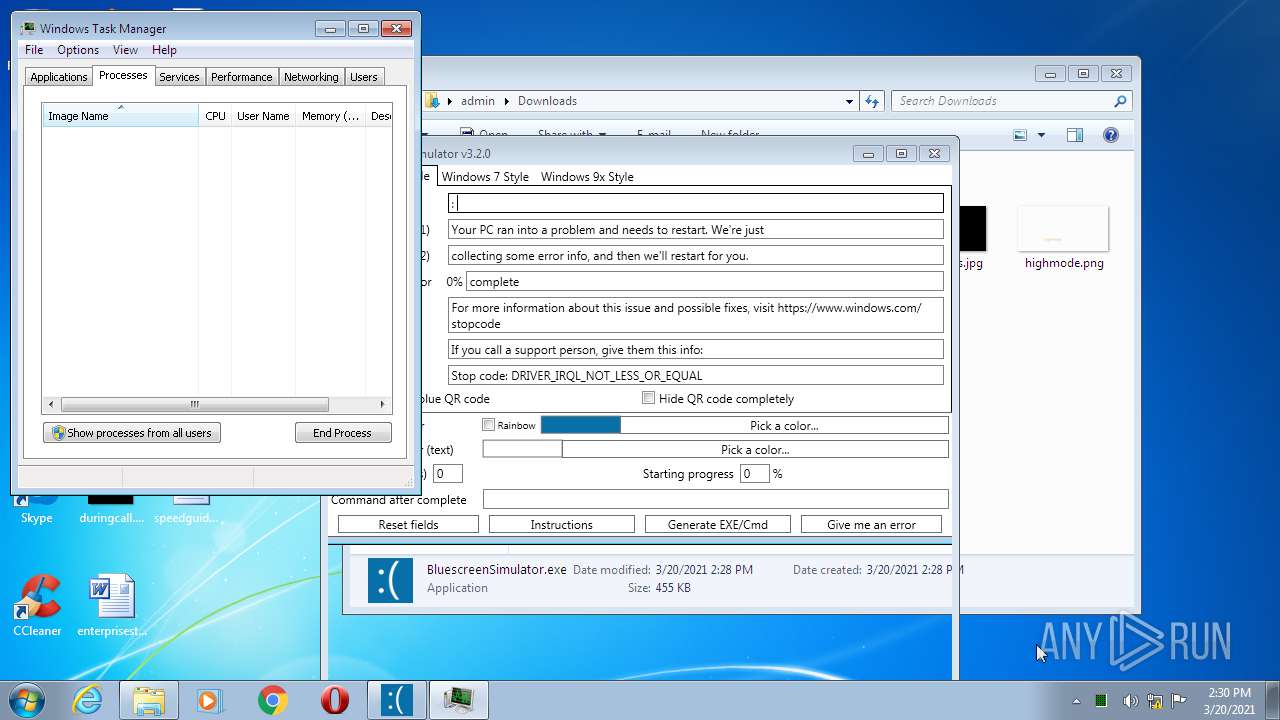Screen dimensions: 1280x720
Task: Sort by the Memory column header
Action: (330, 116)
